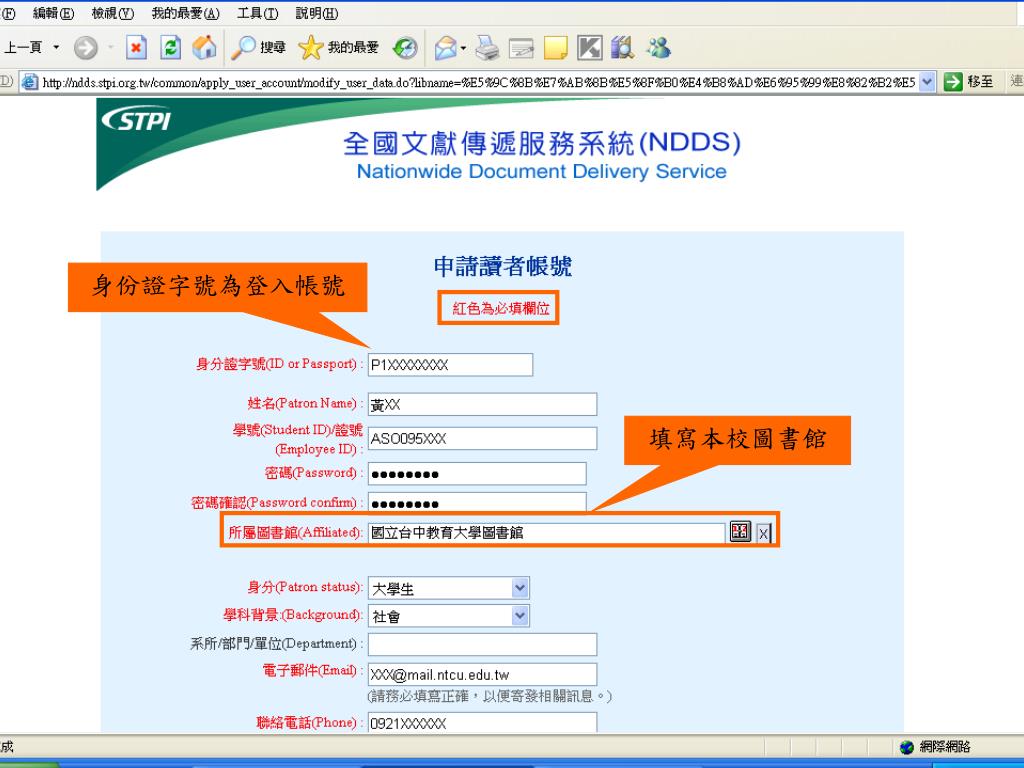This screenshot has width=1024, height=768.
Task: Click the K icon in toolbar
Action: coord(590,48)
